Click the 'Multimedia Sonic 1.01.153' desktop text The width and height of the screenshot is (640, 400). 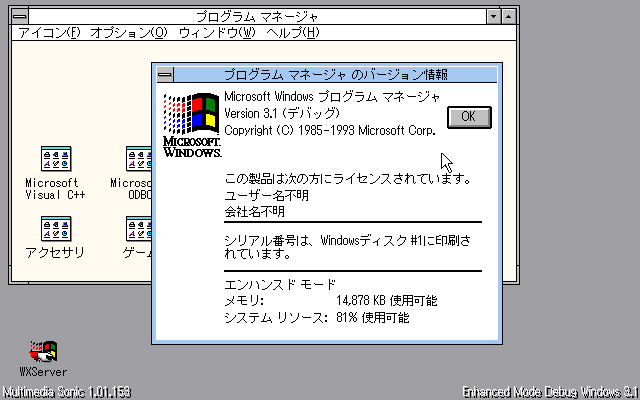tap(67, 392)
